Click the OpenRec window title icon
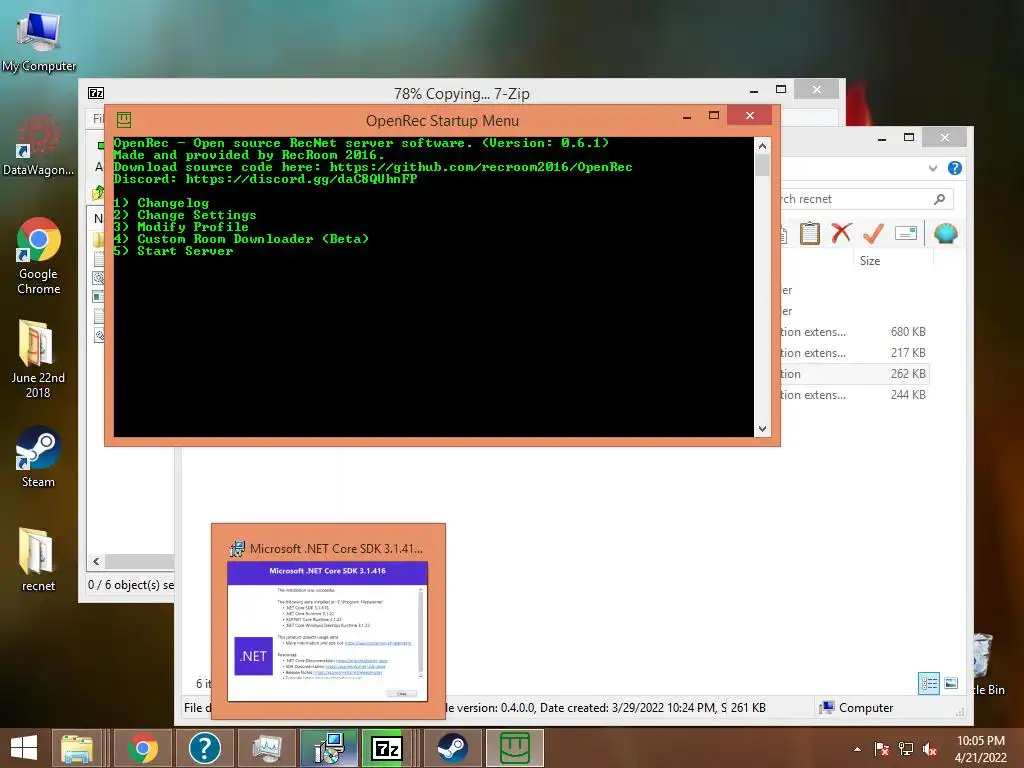1024x768 pixels. click(124, 120)
